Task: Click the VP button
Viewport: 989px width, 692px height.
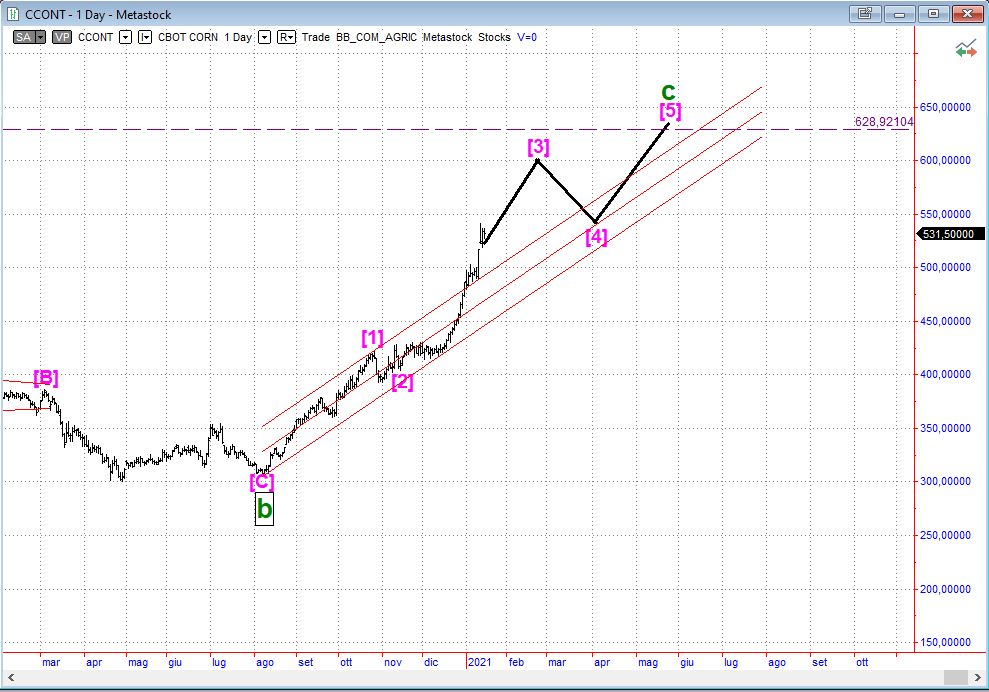Action: tap(62, 37)
